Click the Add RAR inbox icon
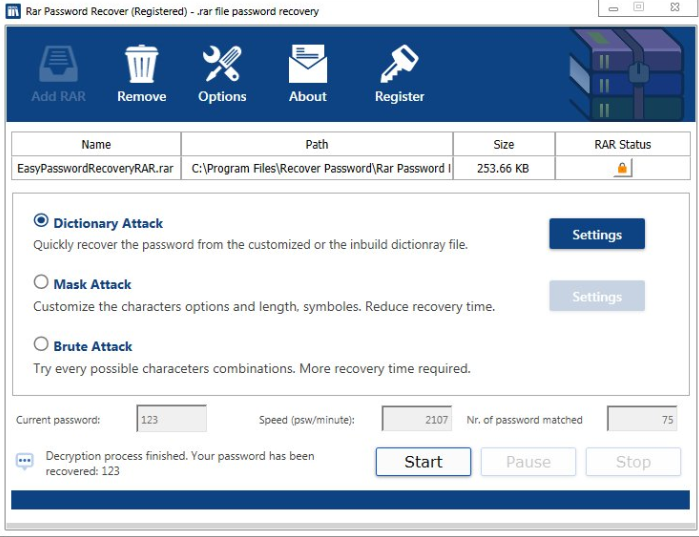This screenshot has height=537, width=699. point(58,64)
